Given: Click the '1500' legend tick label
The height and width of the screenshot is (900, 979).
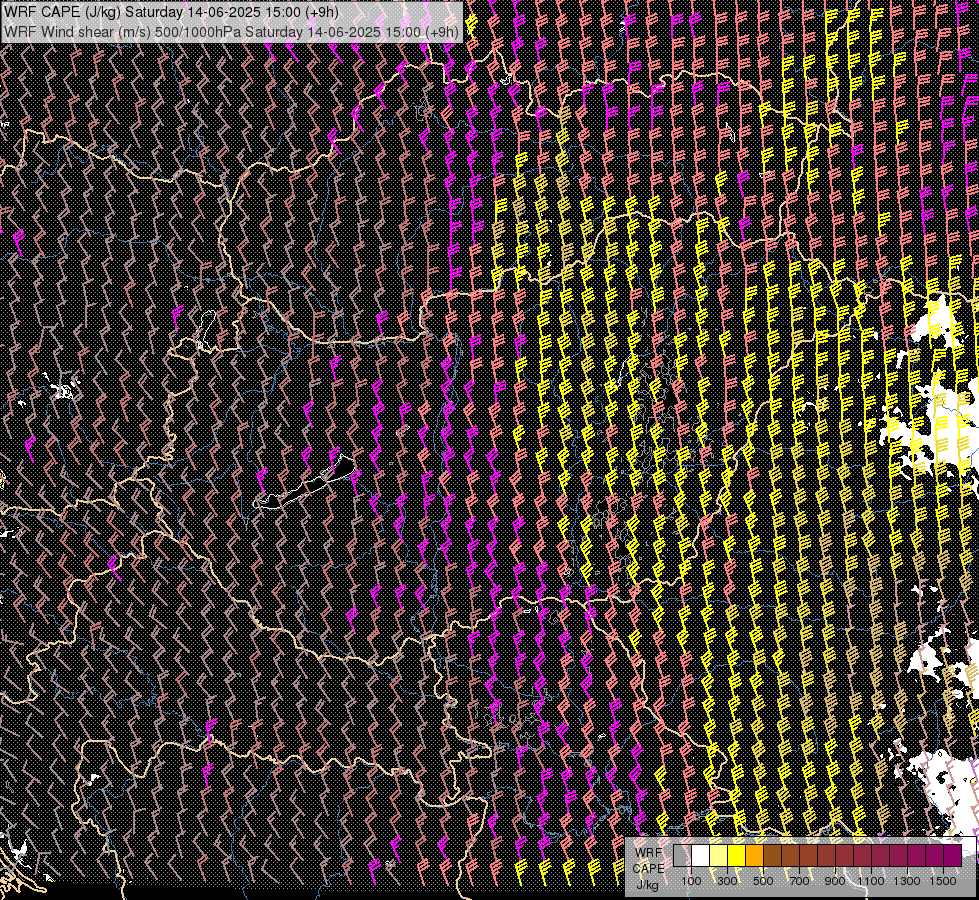Looking at the screenshot, I should 943,881.
